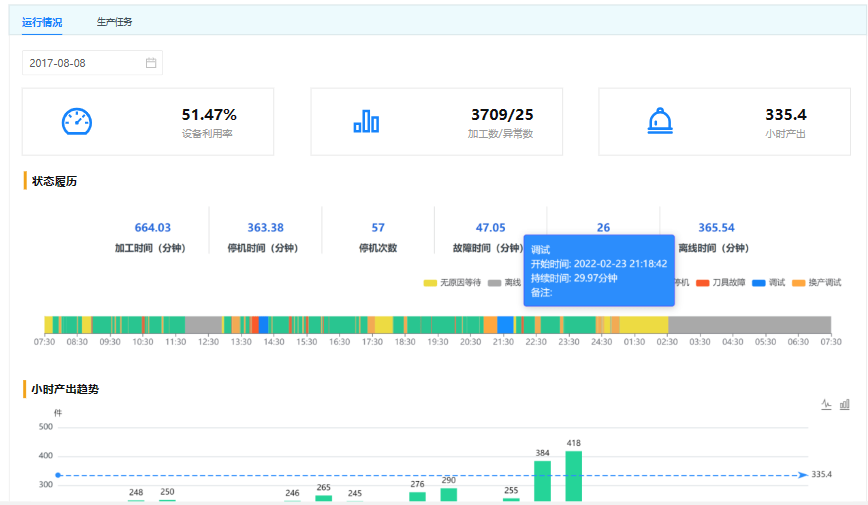The height and width of the screenshot is (505, 868).
Task: Toggle 换产调试 legend item
Action: coord(818,283)
